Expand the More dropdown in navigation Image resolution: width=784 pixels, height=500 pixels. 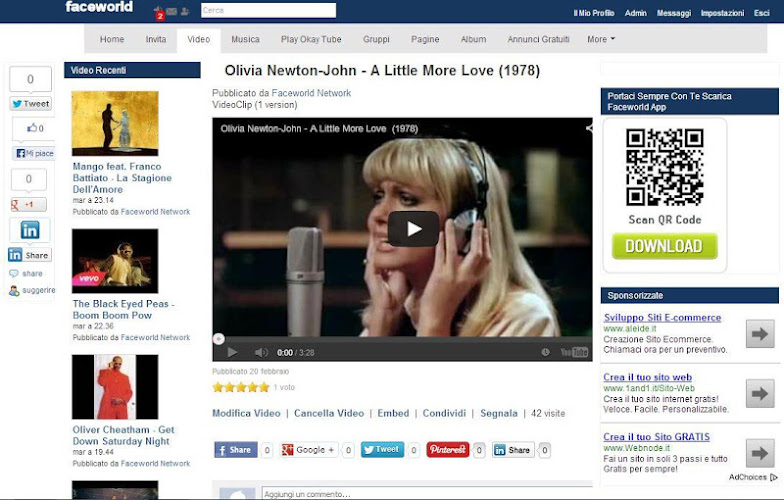point(601,39)
